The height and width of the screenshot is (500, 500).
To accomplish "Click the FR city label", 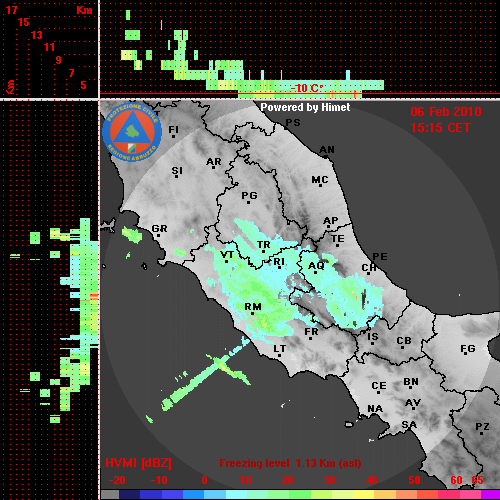I will pyautogui.click(x=311, y=332).
